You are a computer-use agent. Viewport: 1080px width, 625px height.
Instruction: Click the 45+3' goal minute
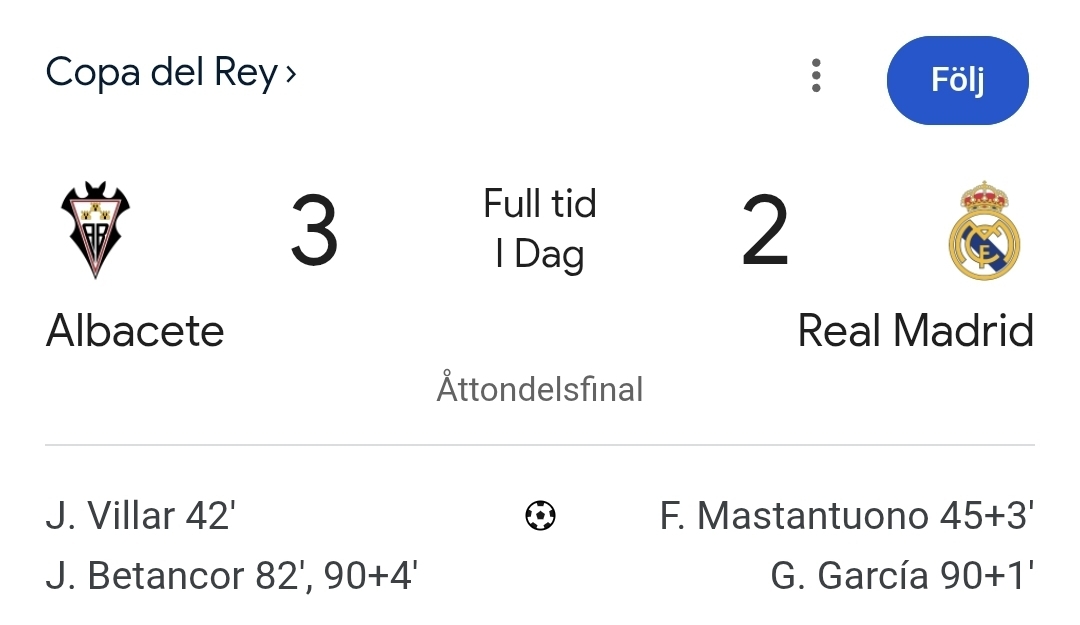point(986,516)
